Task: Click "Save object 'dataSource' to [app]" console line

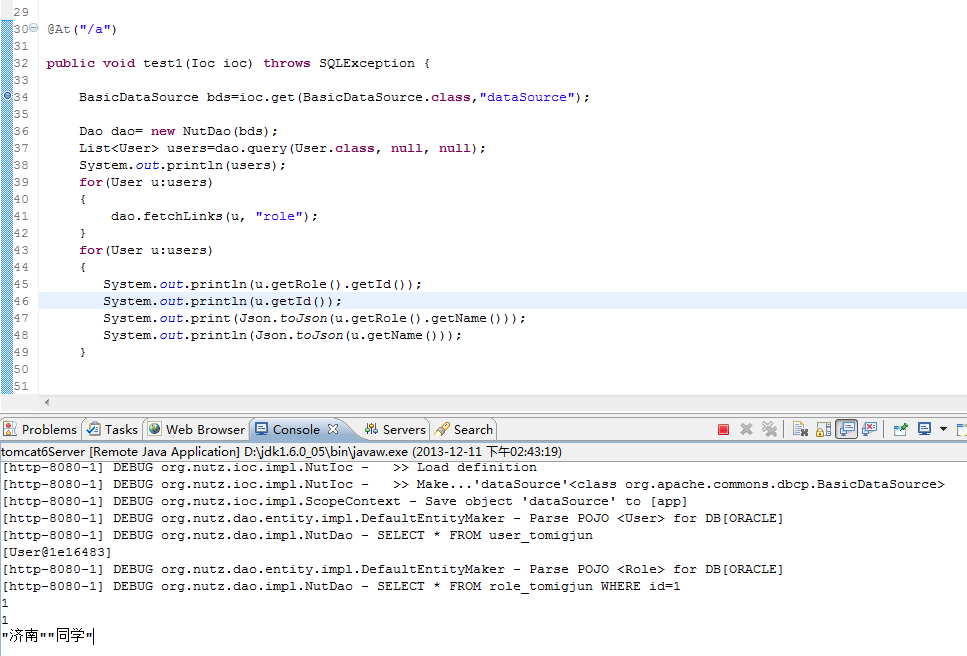Action: (x=556, y=501)
